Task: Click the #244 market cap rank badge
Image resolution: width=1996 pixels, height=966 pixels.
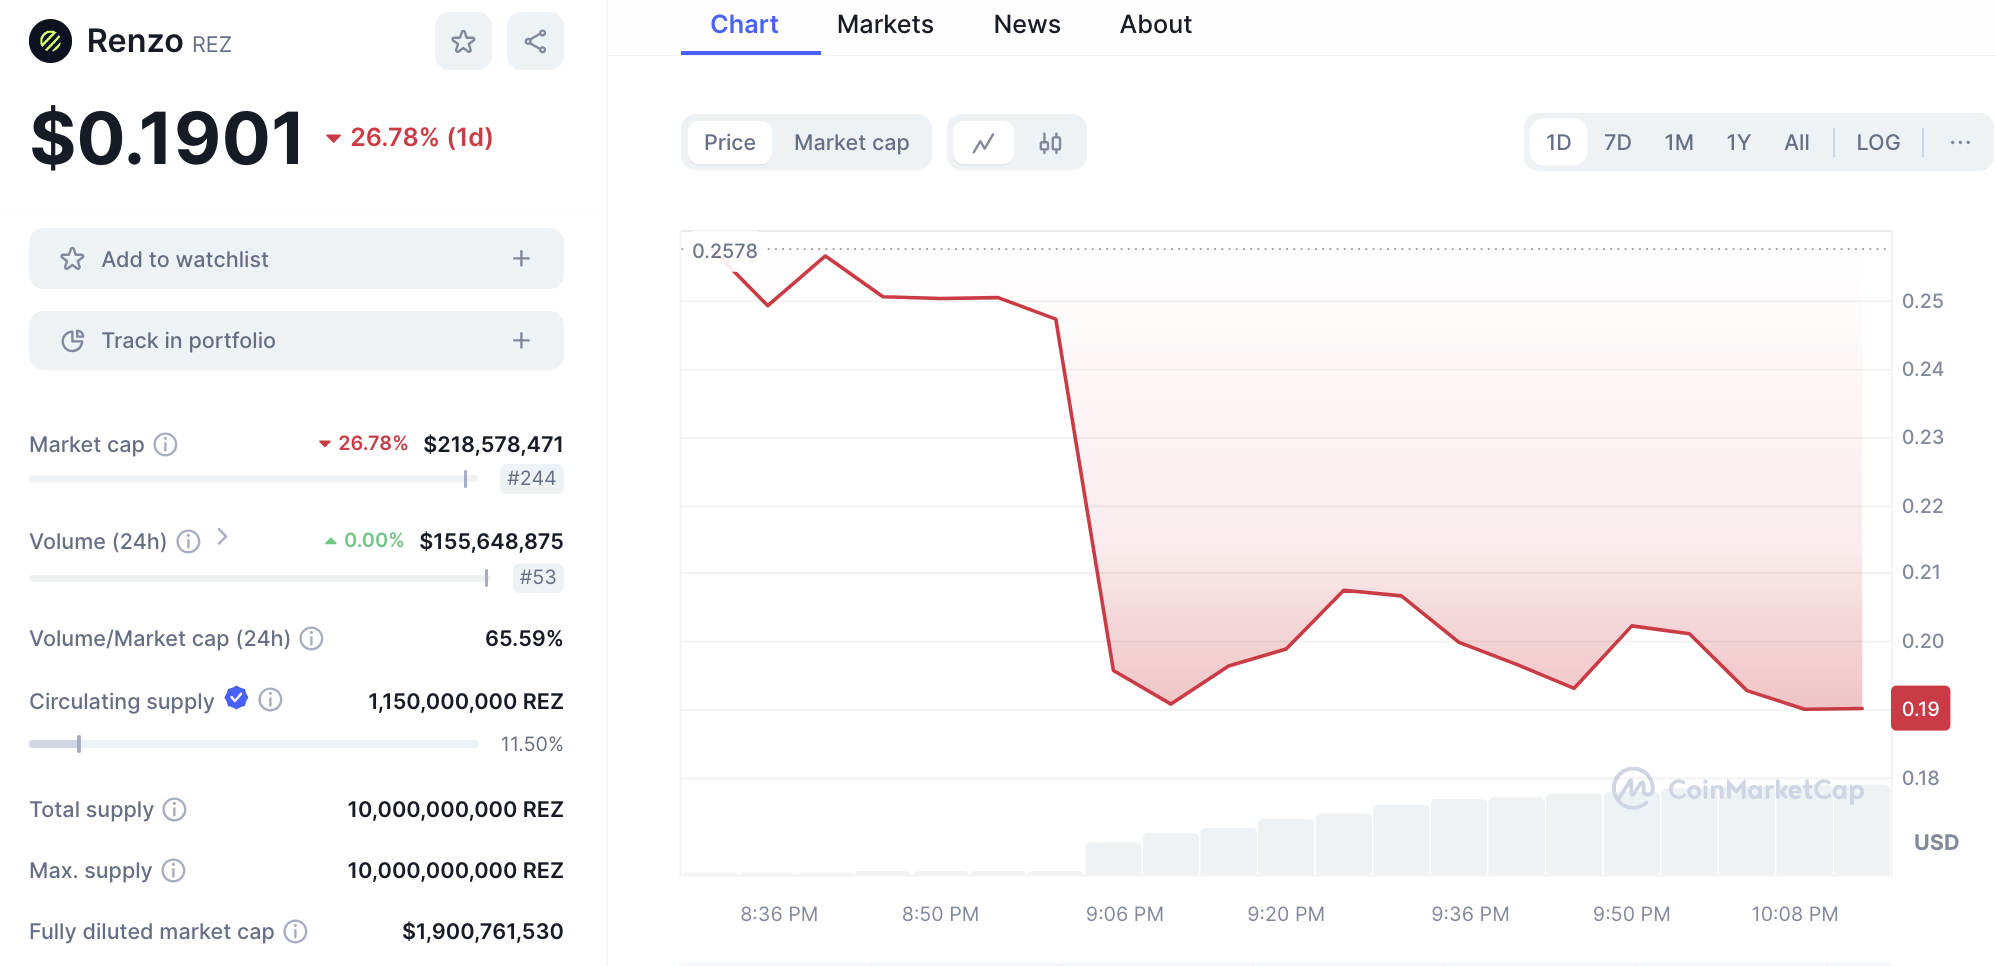Action: [x=531, y=478]
